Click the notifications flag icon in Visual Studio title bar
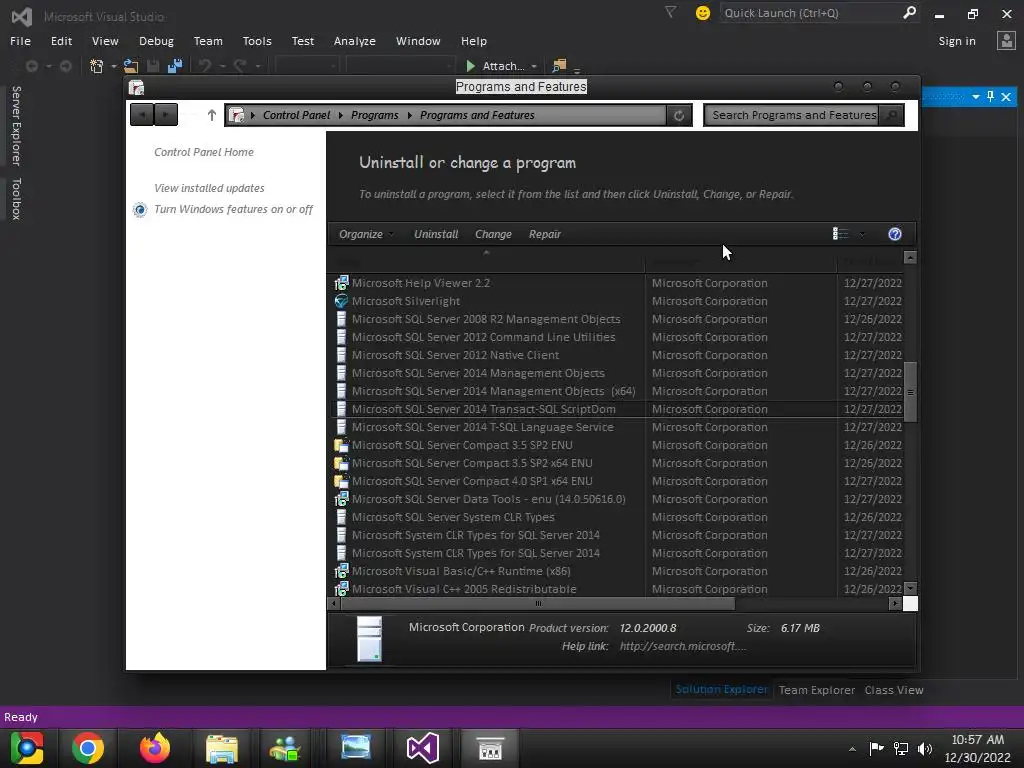The height and width of the screenshot is (768, 1024). click(x=670, y=12)
